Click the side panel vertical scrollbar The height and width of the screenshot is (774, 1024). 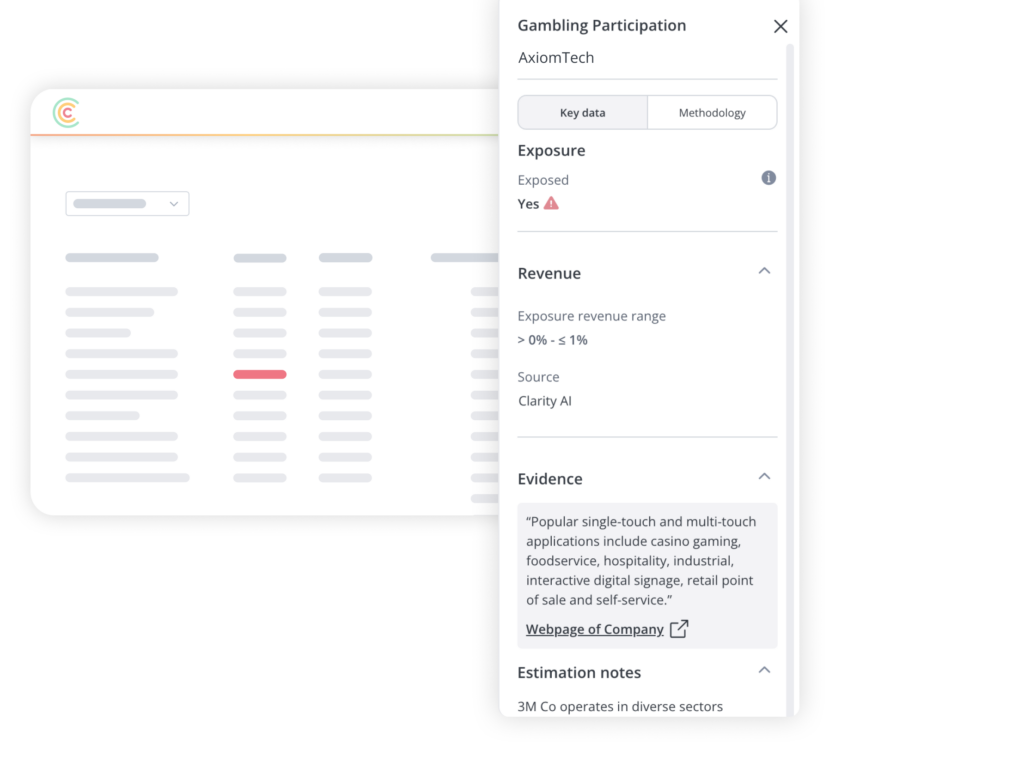pos(790,380)
